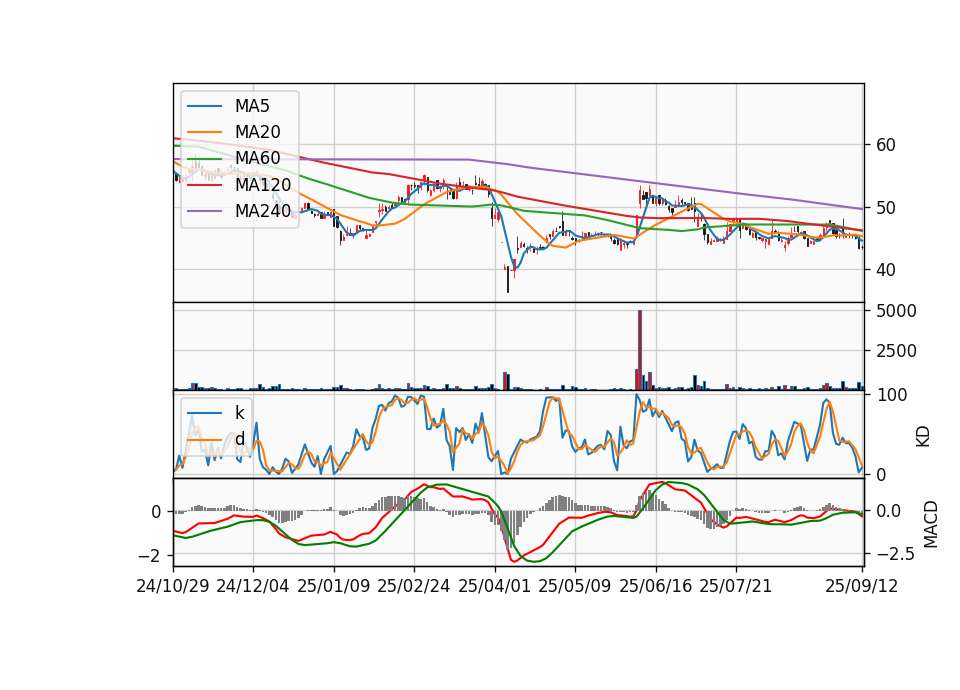This screenshot has width=960, height=690.
Task: Click the 100 label on KD axis
Action: tap(891, 395)
